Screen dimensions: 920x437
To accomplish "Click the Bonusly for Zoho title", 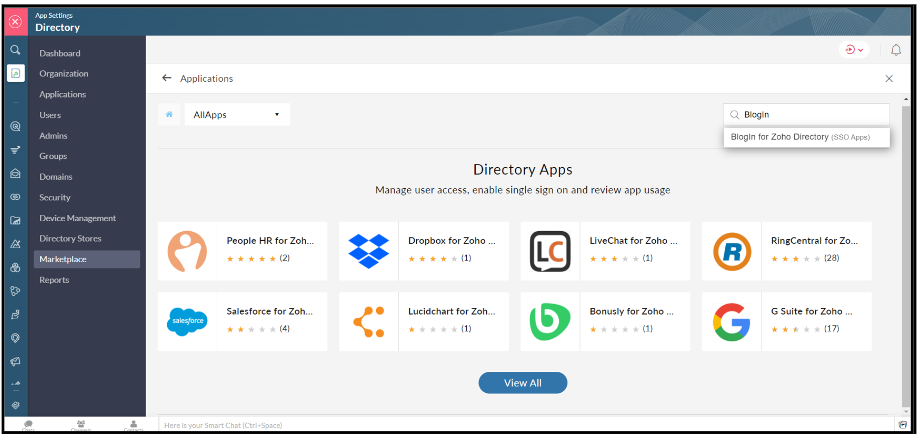I will coord(634,311).
